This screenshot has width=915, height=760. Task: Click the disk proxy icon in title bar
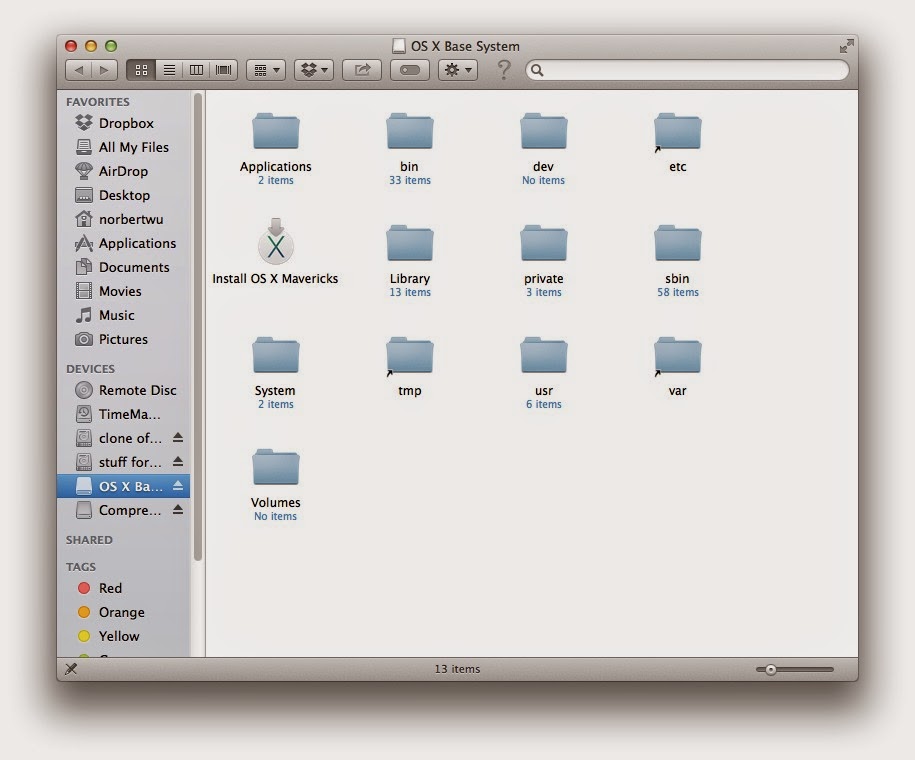pyautogui.click(x=399, y=46)
